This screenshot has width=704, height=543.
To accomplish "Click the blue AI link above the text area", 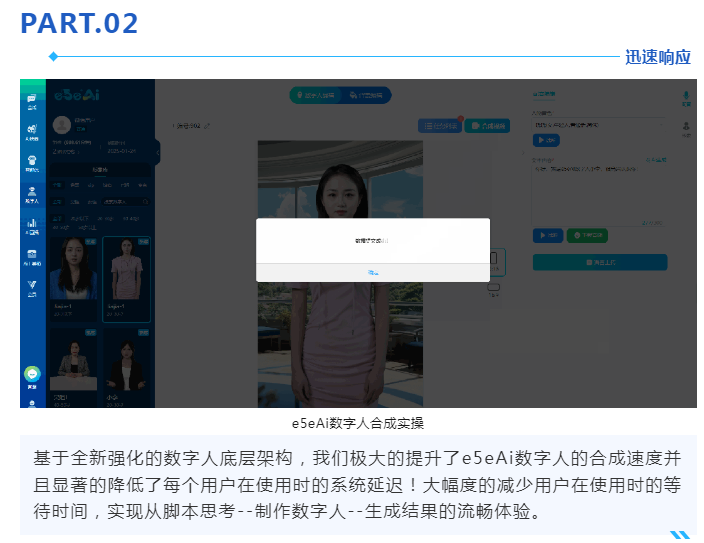I will tap(656, 160).
